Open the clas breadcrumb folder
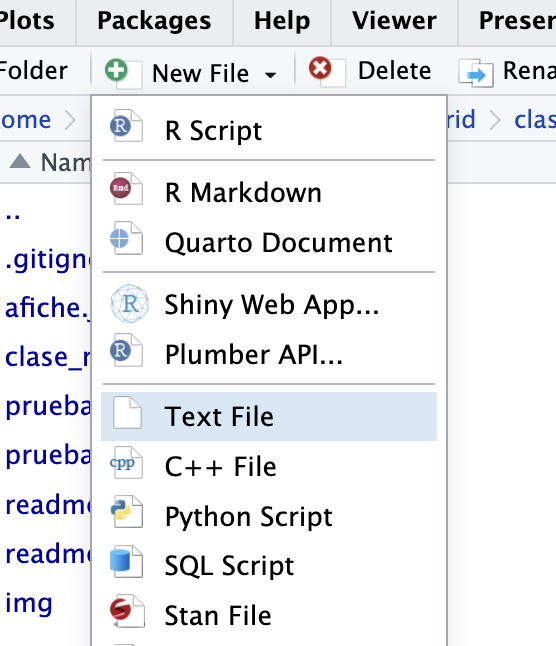This screenshot has width=556, height=646. (535, 119)
